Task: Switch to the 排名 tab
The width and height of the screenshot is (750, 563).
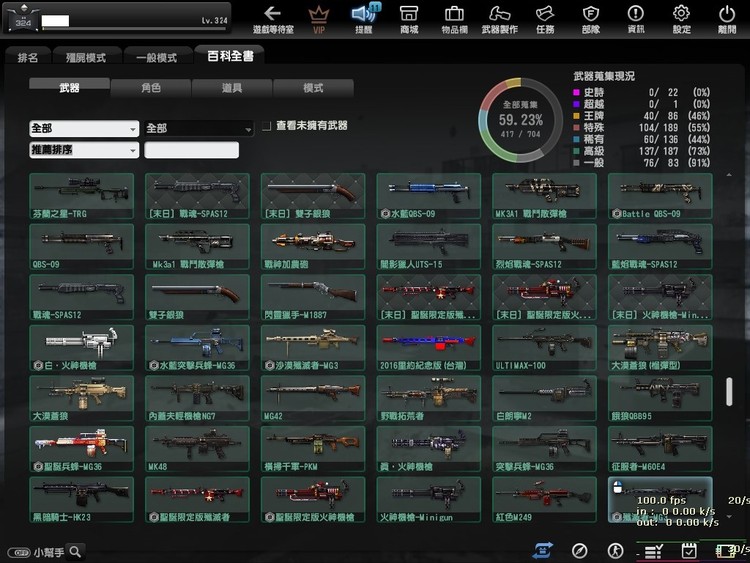Action: tap(28, 57)
